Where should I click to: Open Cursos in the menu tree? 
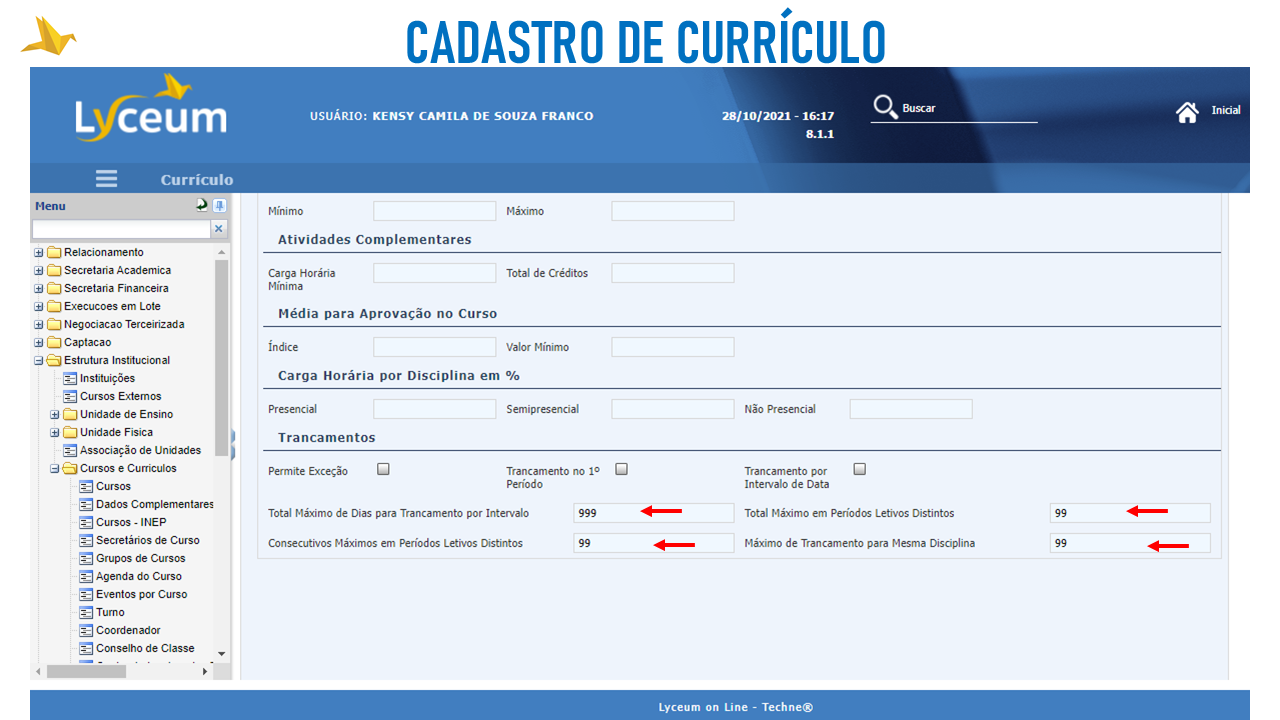pyautogui.click(x=113, y=486)
